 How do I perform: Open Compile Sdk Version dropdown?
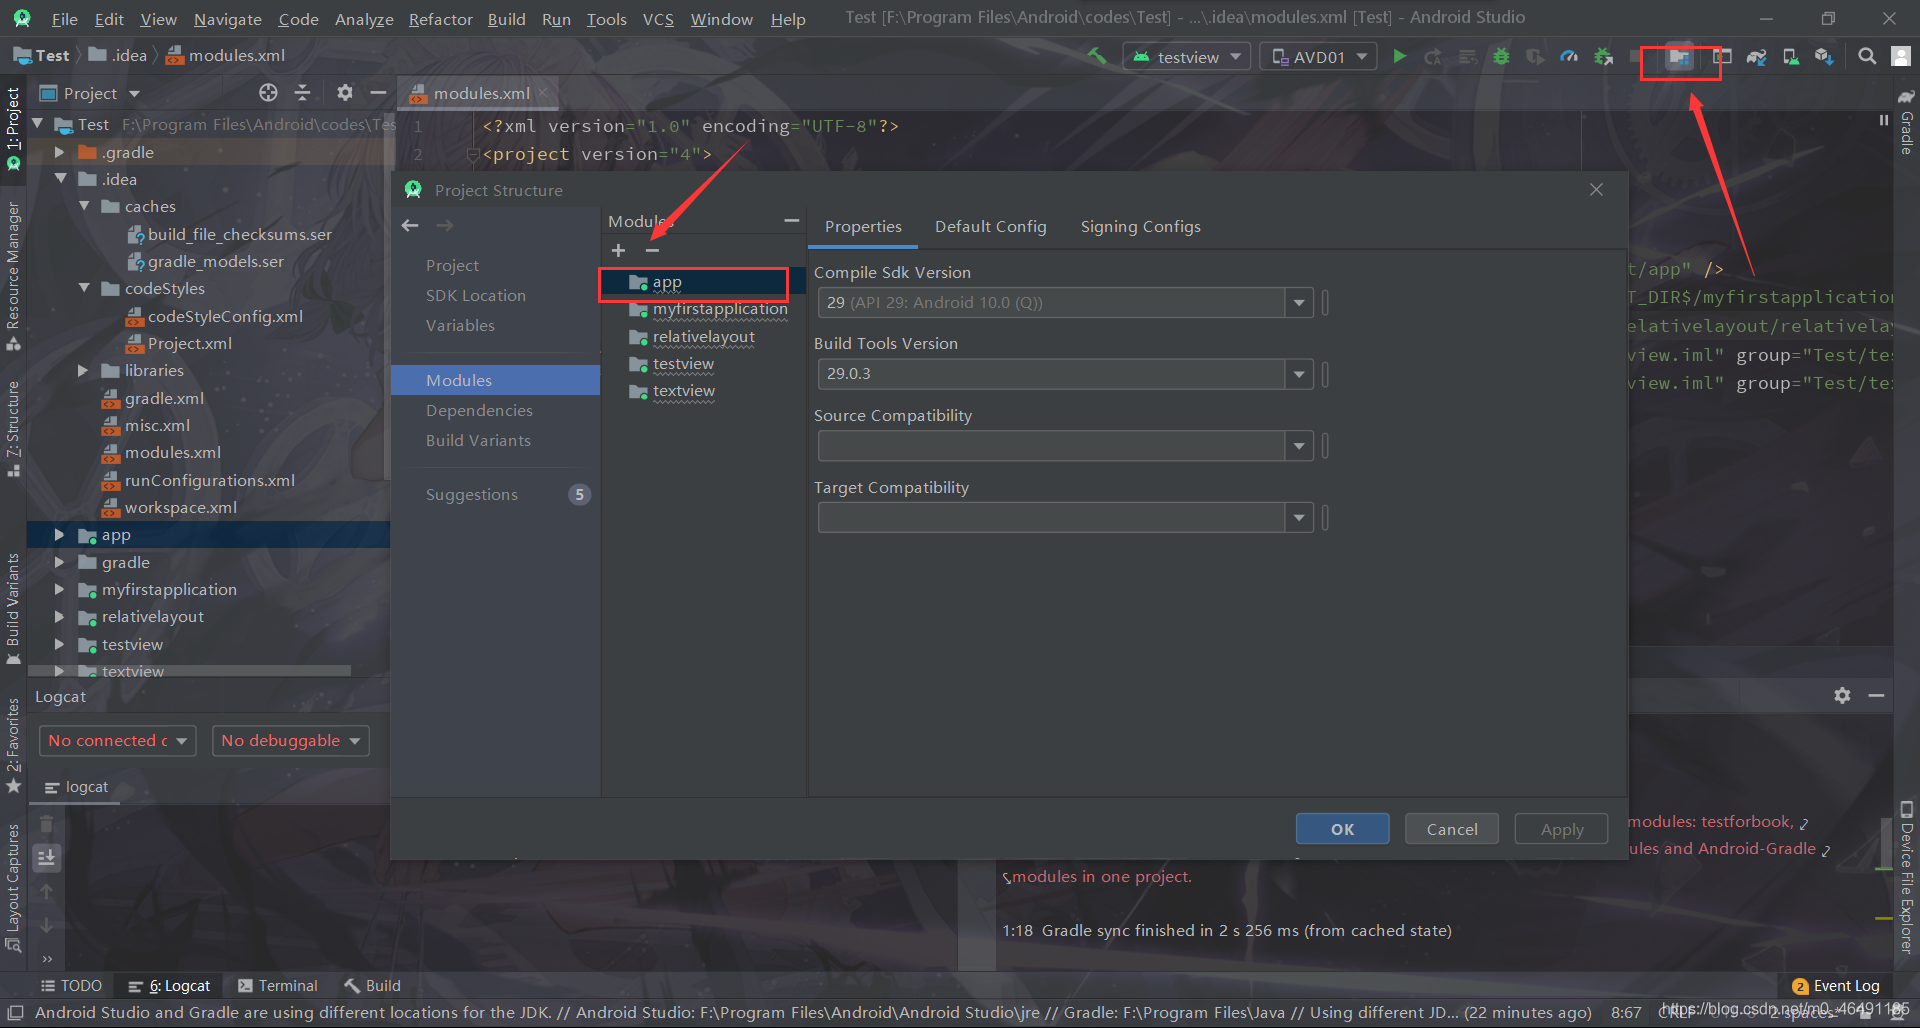[1298, 302]
